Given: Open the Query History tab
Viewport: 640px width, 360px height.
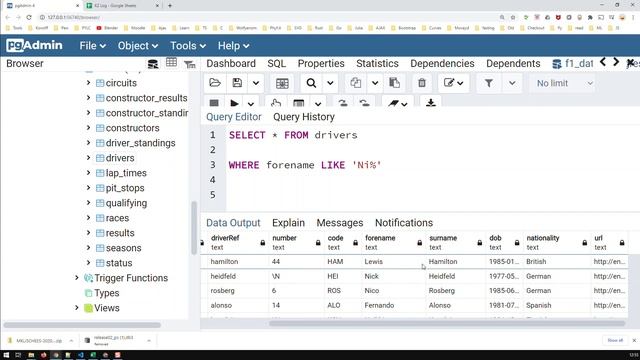Looking at the screenshot, I should click(x=304, y=117).
